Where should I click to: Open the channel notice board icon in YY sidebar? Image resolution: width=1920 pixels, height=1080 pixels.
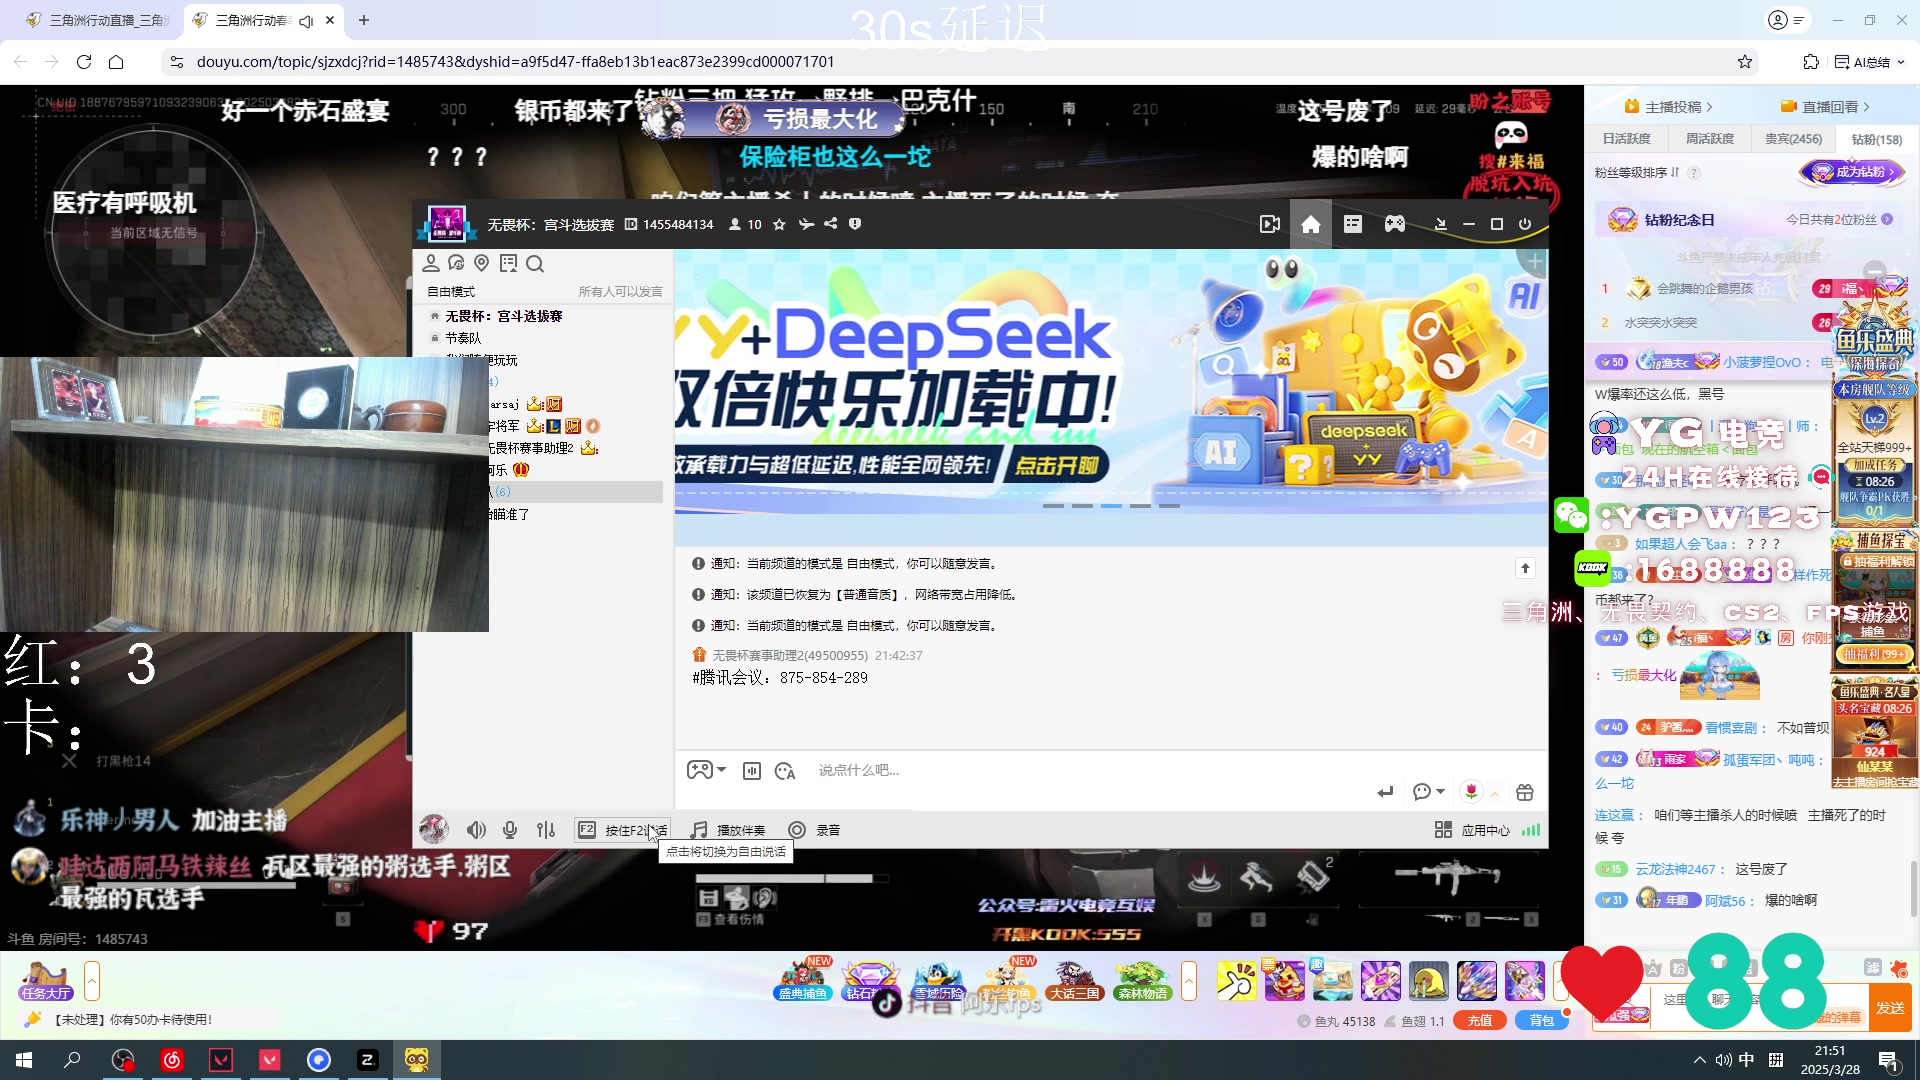click(508, 263)
